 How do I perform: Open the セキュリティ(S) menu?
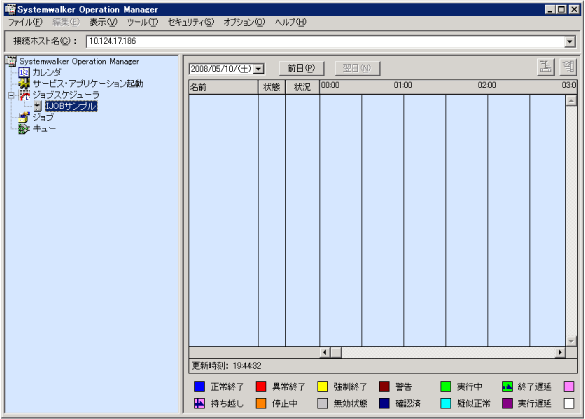click(191, 22)
